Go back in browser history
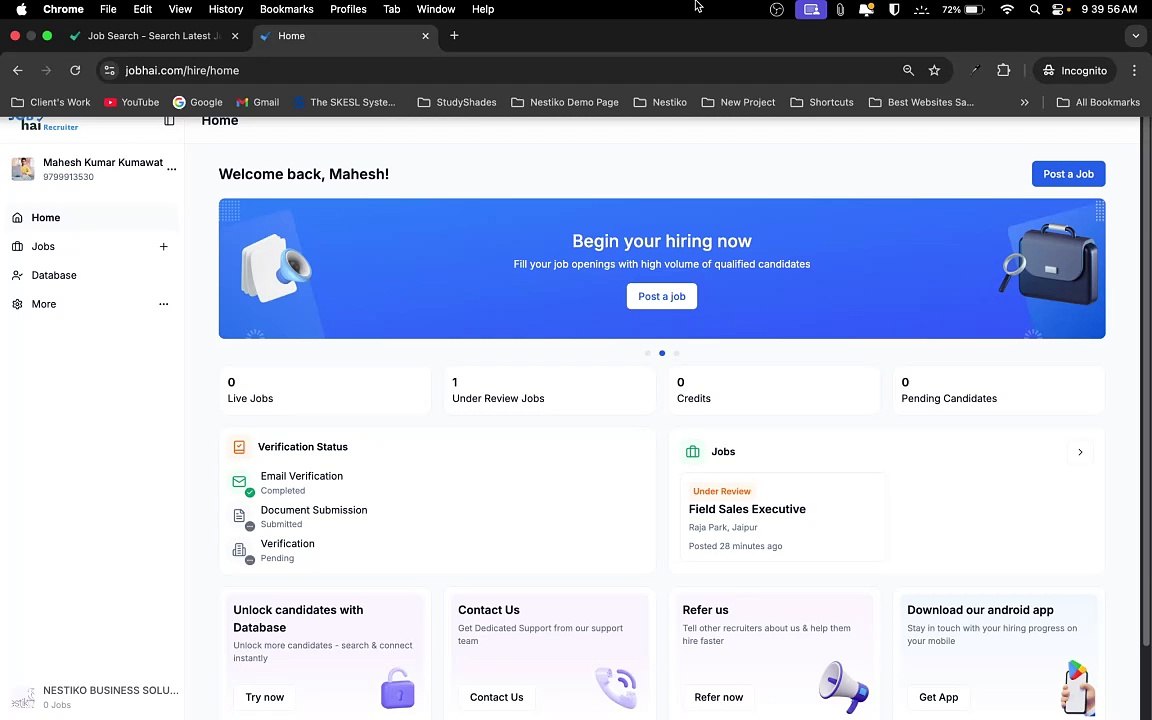Viewport: 1152px width, 720px height. (x=18, y=71)
